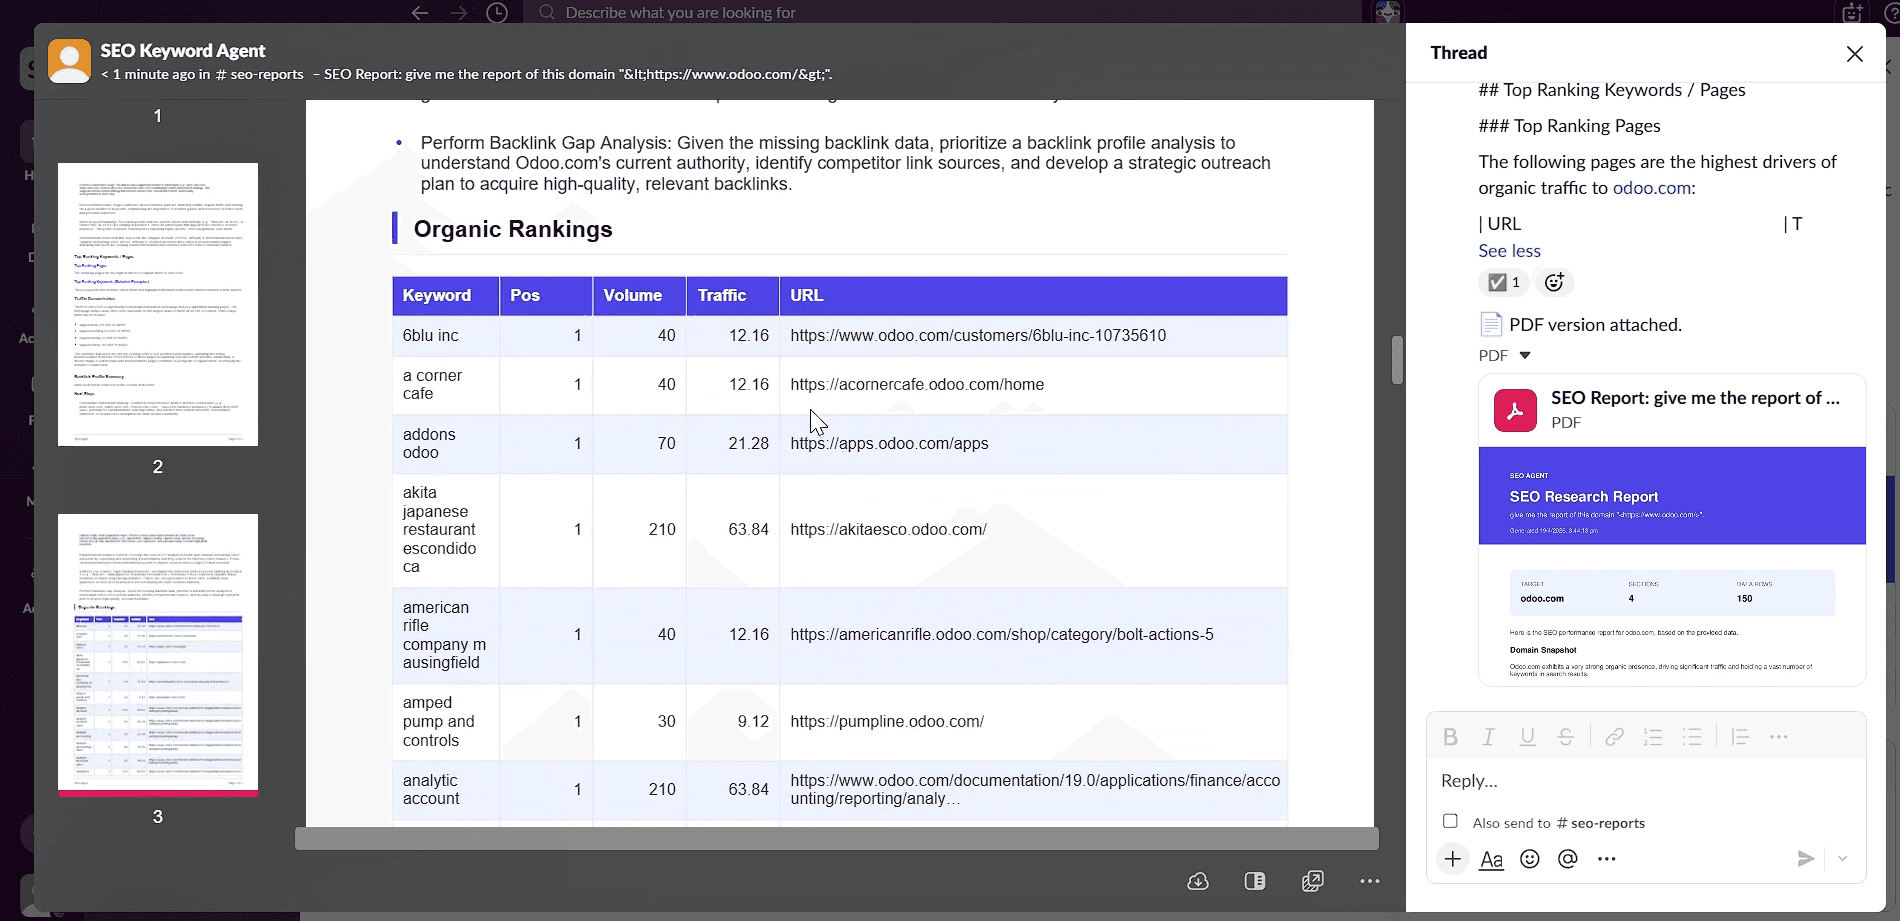Viewport: 1900px width, 921px height.
Task: Start an ordered list in the reply
Action: (1653, 737)
